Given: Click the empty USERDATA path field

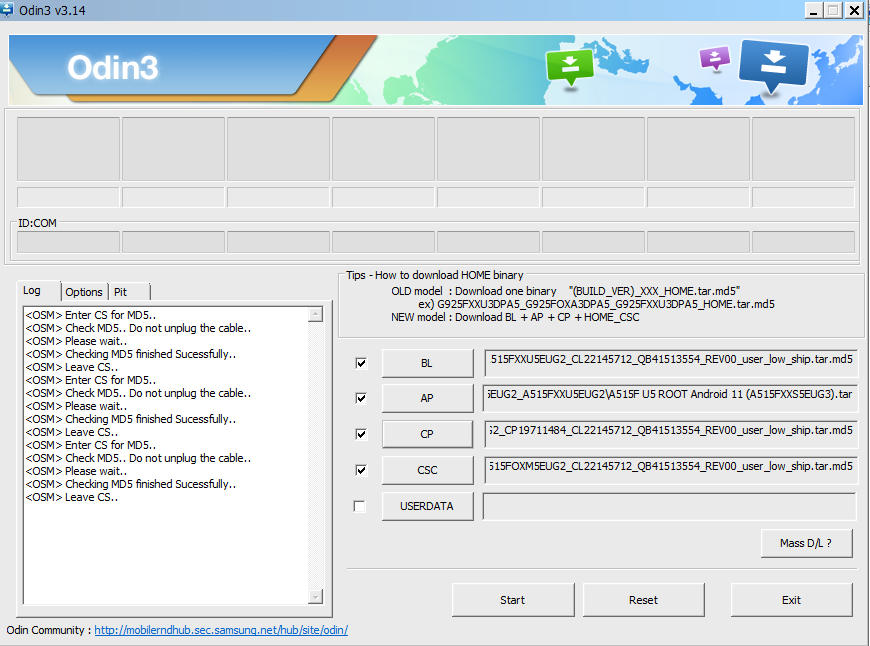Looking at the screenshot, I should click(x=670, y=506).
